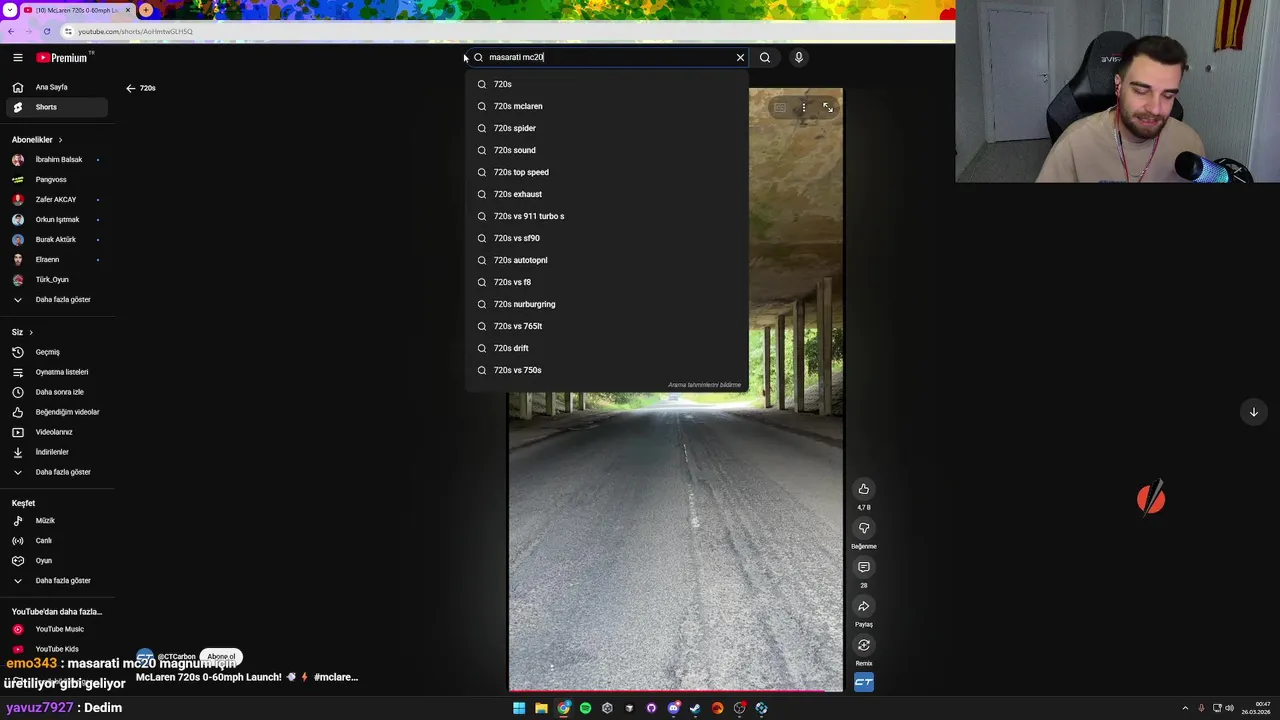The image size is (1280, 720).
Task: Select suggestion '720s sound'
Action: point(607,150)
